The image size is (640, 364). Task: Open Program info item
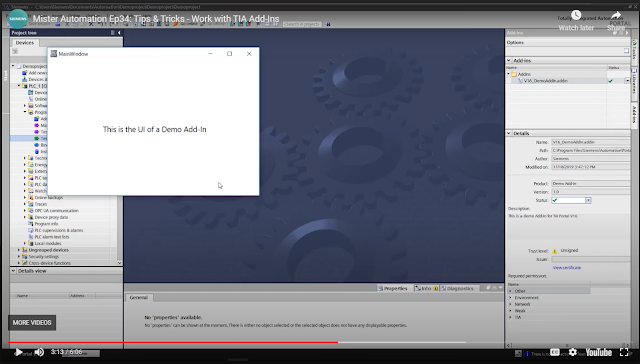coord(46,224)
